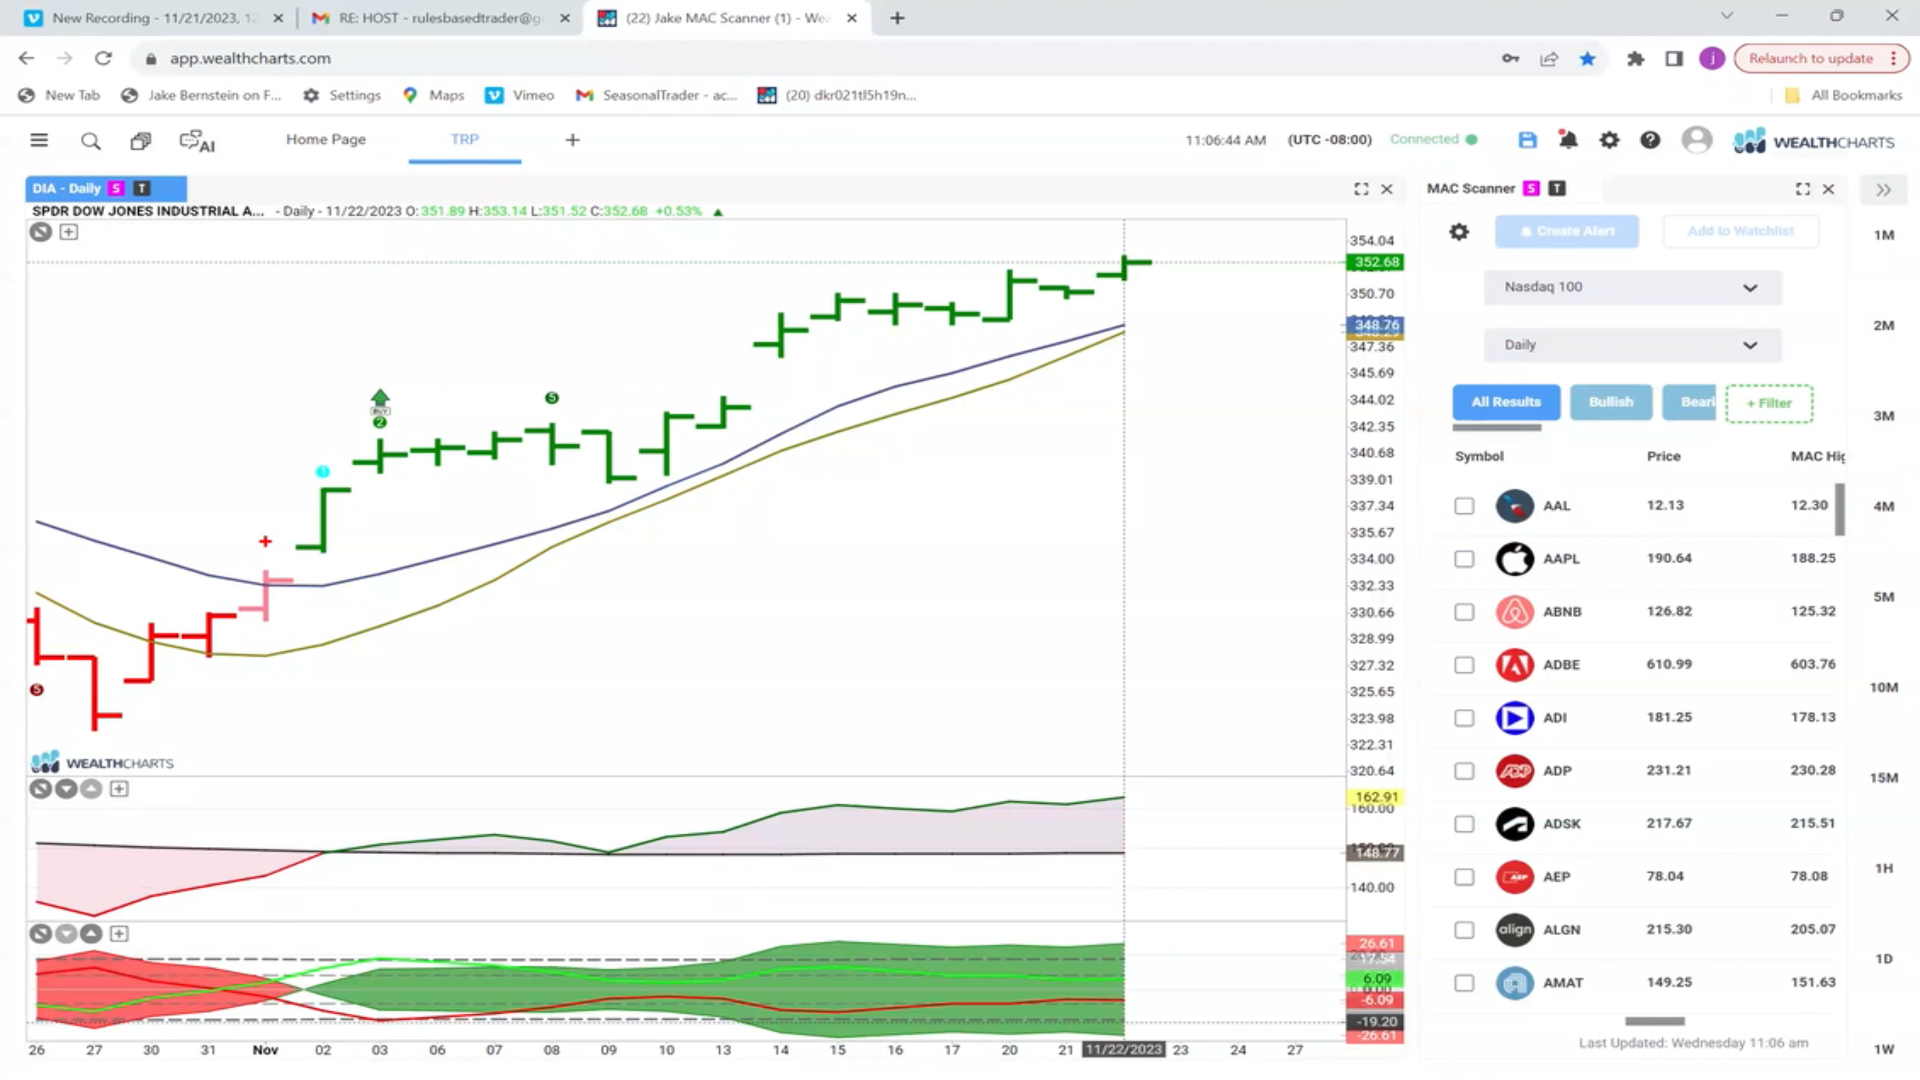Select the TRP workspace tab
Viewport: 1920px width, 1080px height.
tap(464, 140)
